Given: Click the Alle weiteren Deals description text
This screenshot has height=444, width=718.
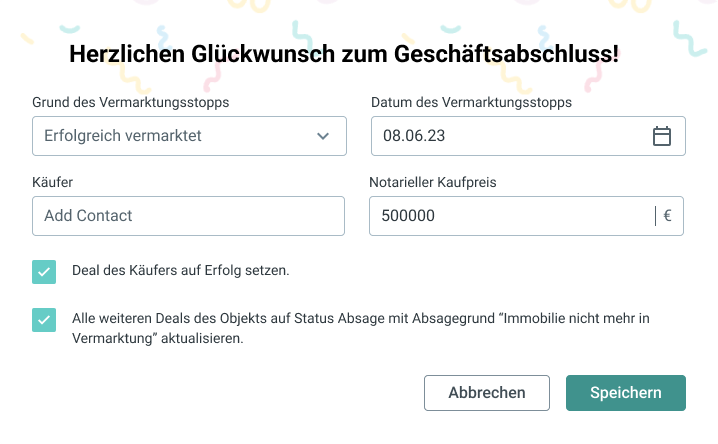Looking at the screenshot, I should [361, 328].
